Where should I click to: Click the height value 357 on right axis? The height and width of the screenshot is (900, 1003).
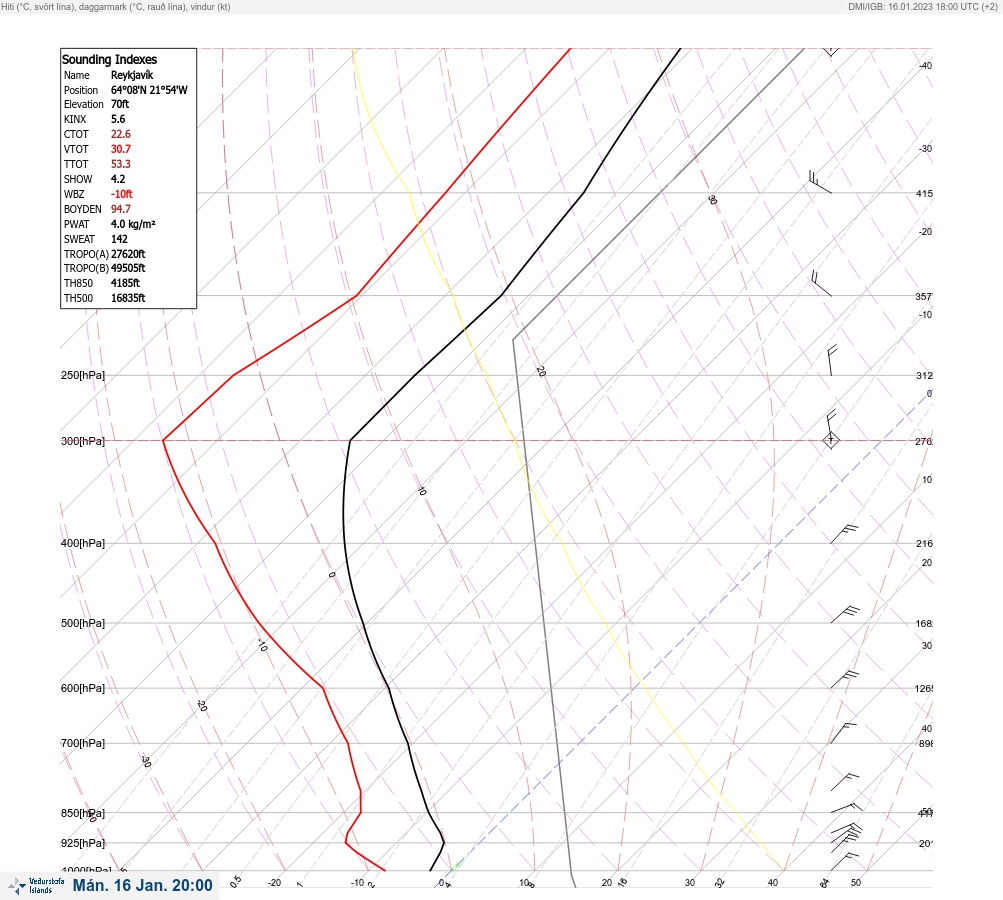click(x=924, y=296)
